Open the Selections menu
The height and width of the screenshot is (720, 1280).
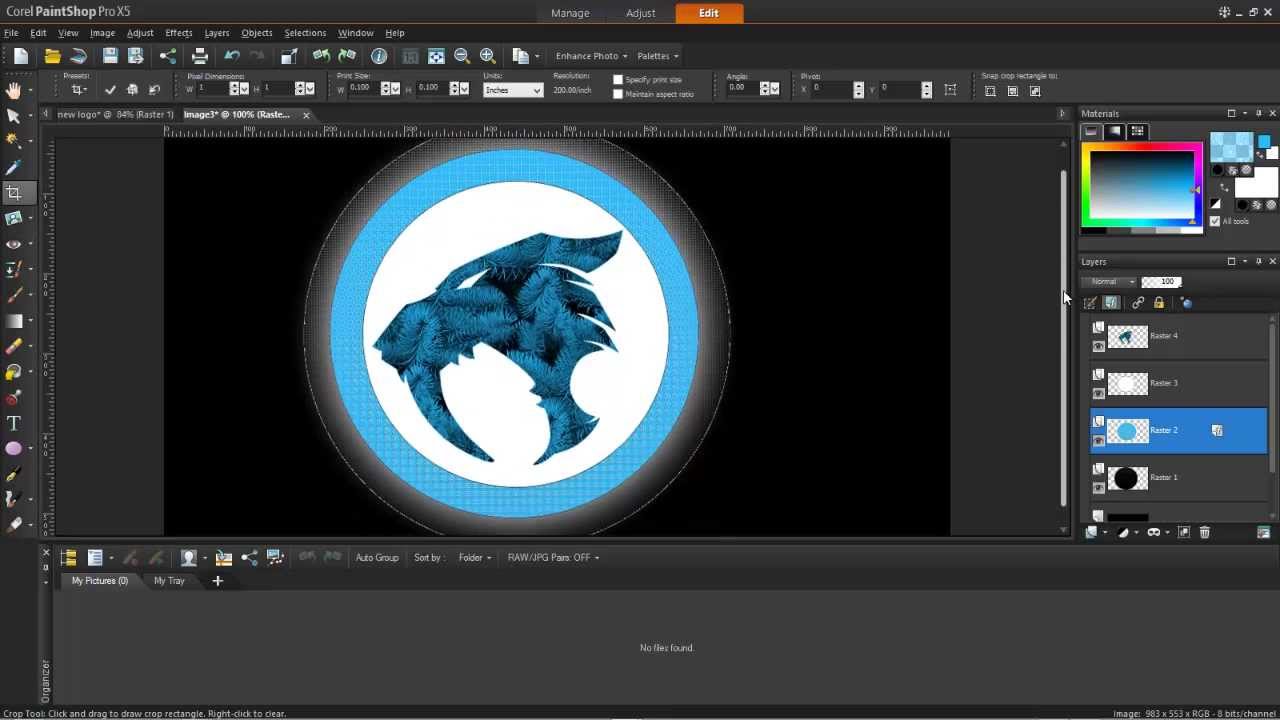[305, 33]
